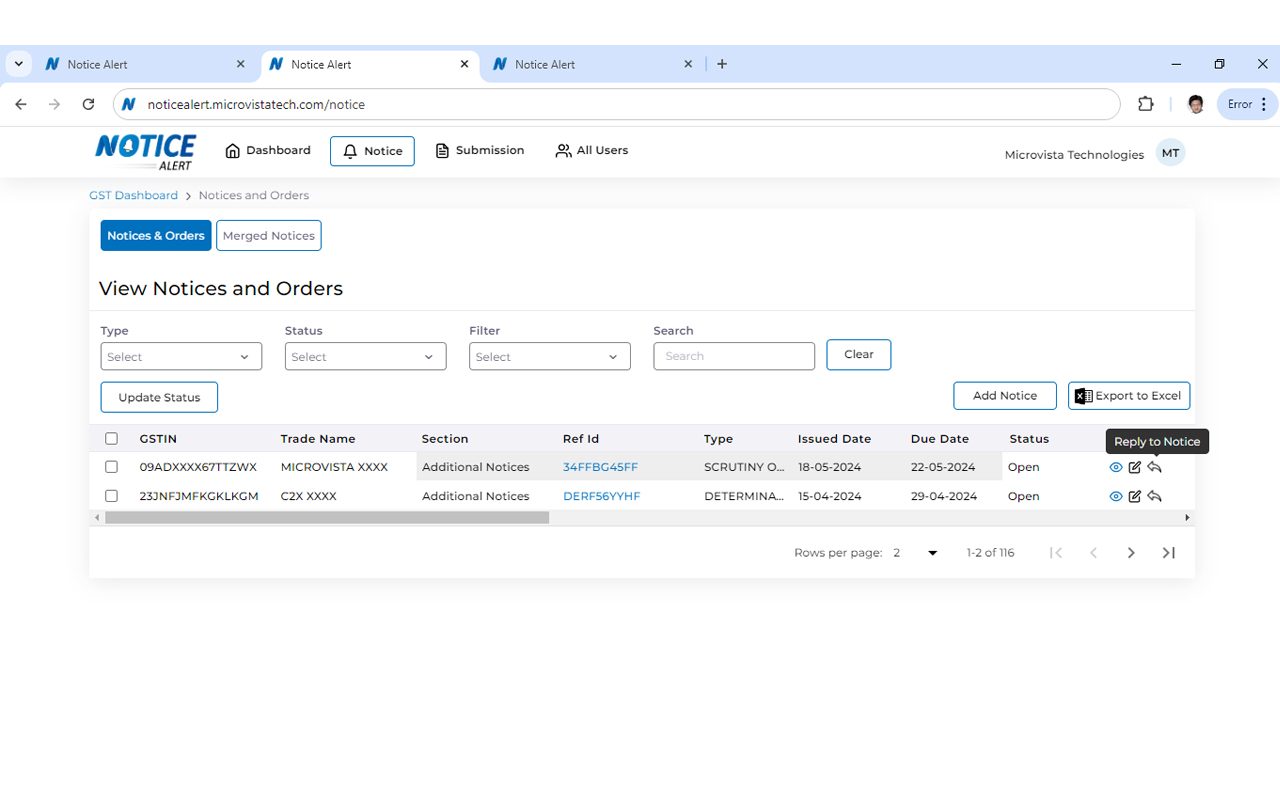Select the checkbox for C2X XXXX row
This screenshot has width=1280, height=800.
coord(111,496)
